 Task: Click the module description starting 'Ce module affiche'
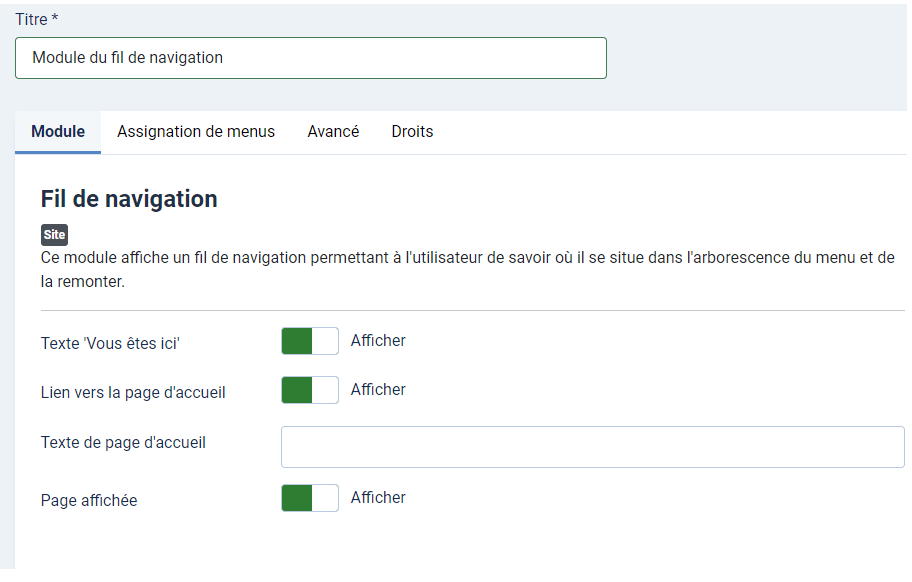[x=468, y=270]
